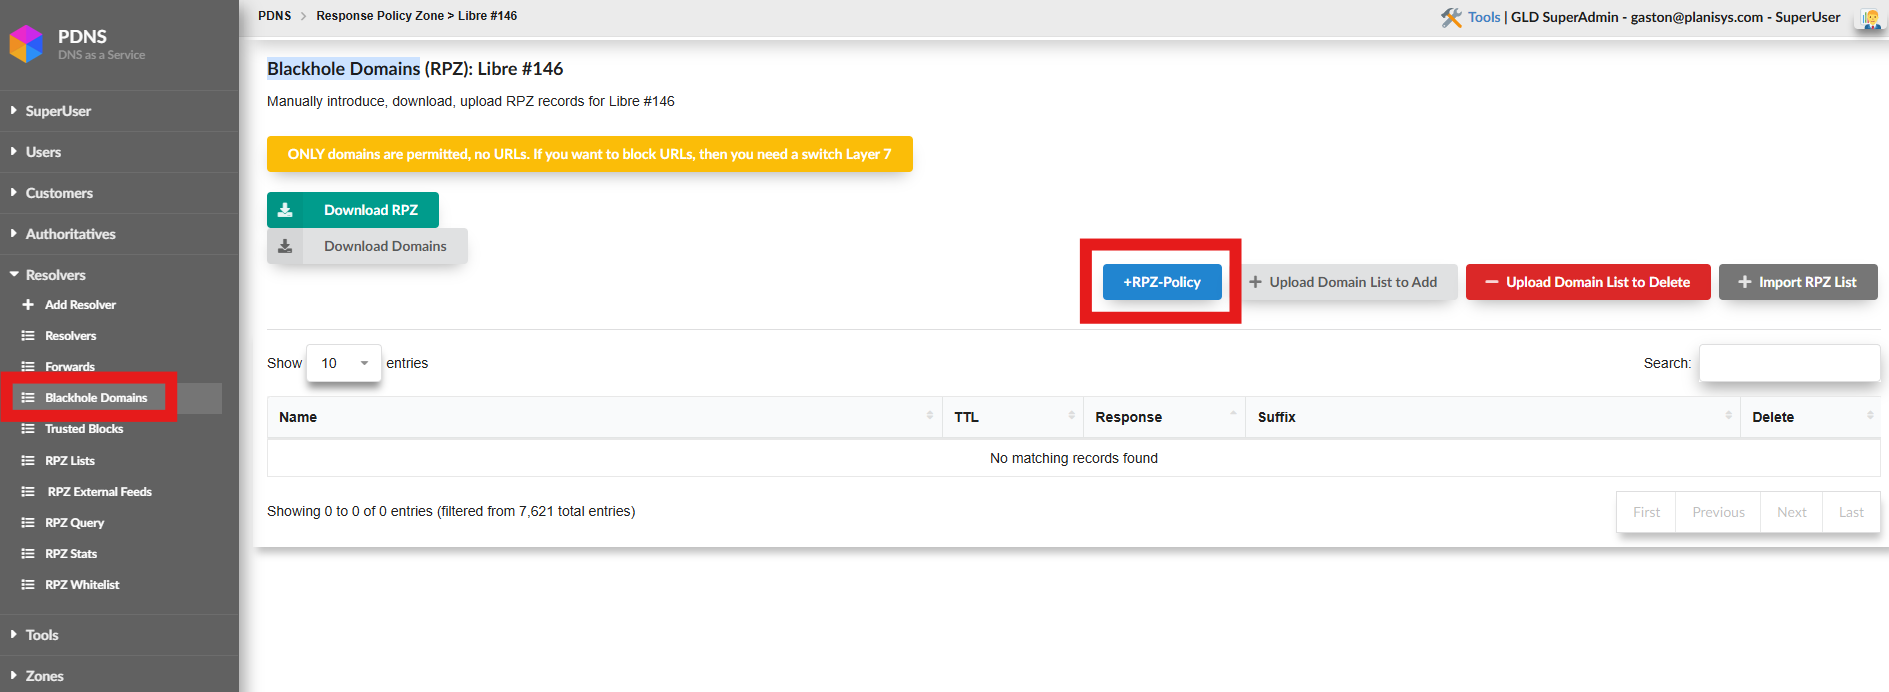
Task: Open the entries-per-page dropdown
Action: pyautogui.click(x=344, y=363)
